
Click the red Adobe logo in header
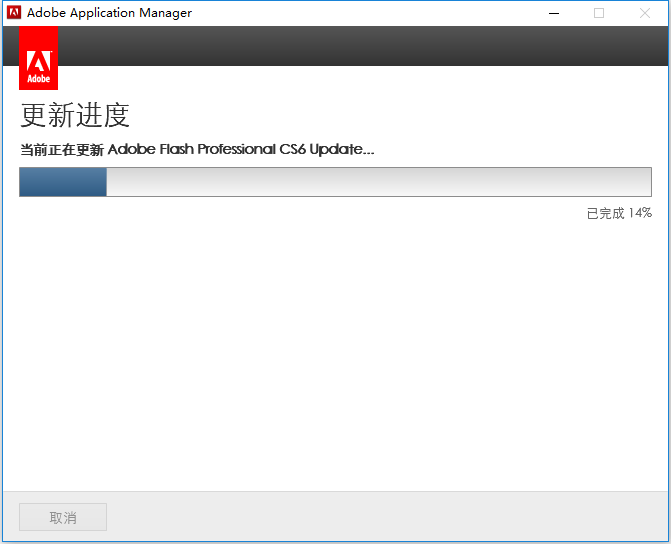[x=38, y=56]
